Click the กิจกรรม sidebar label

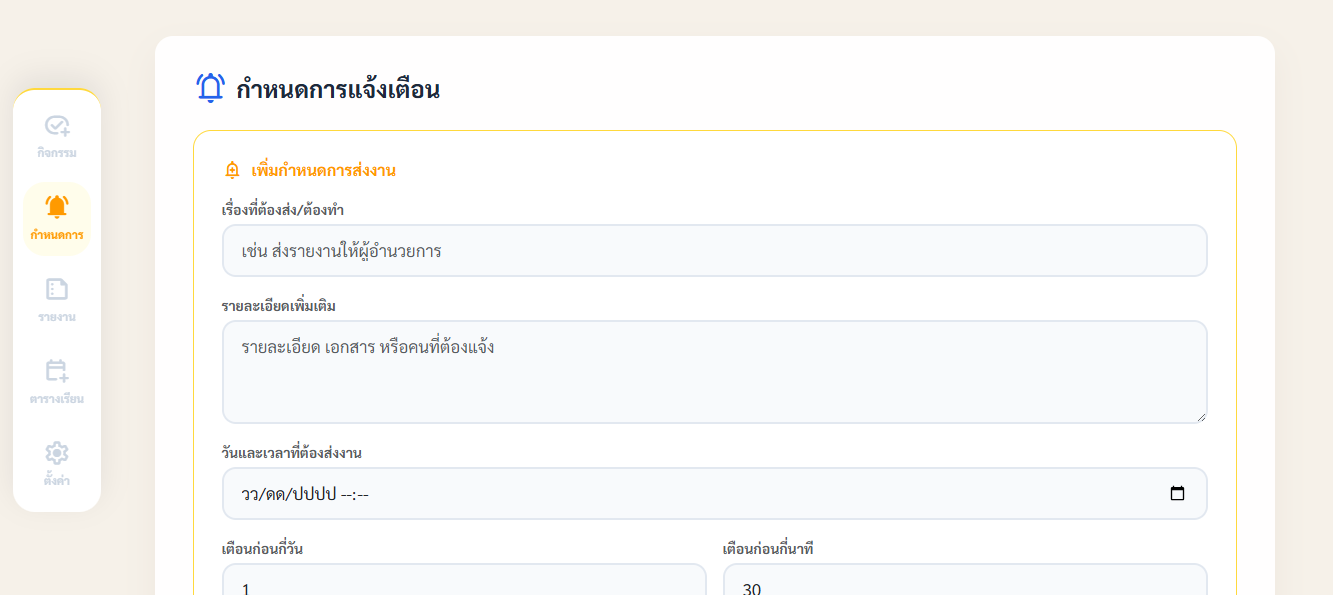click(57, 153)
